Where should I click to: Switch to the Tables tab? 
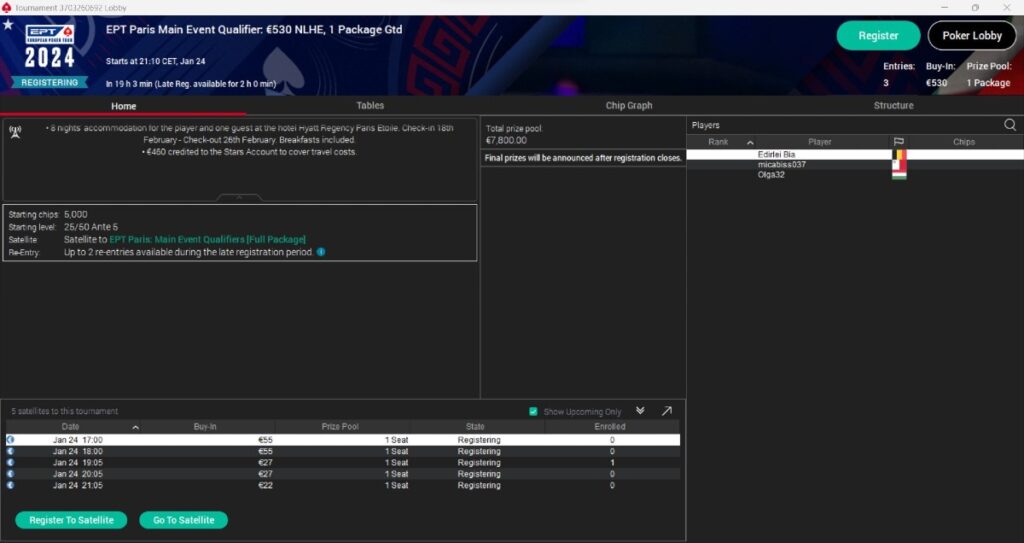coord(370,105)
